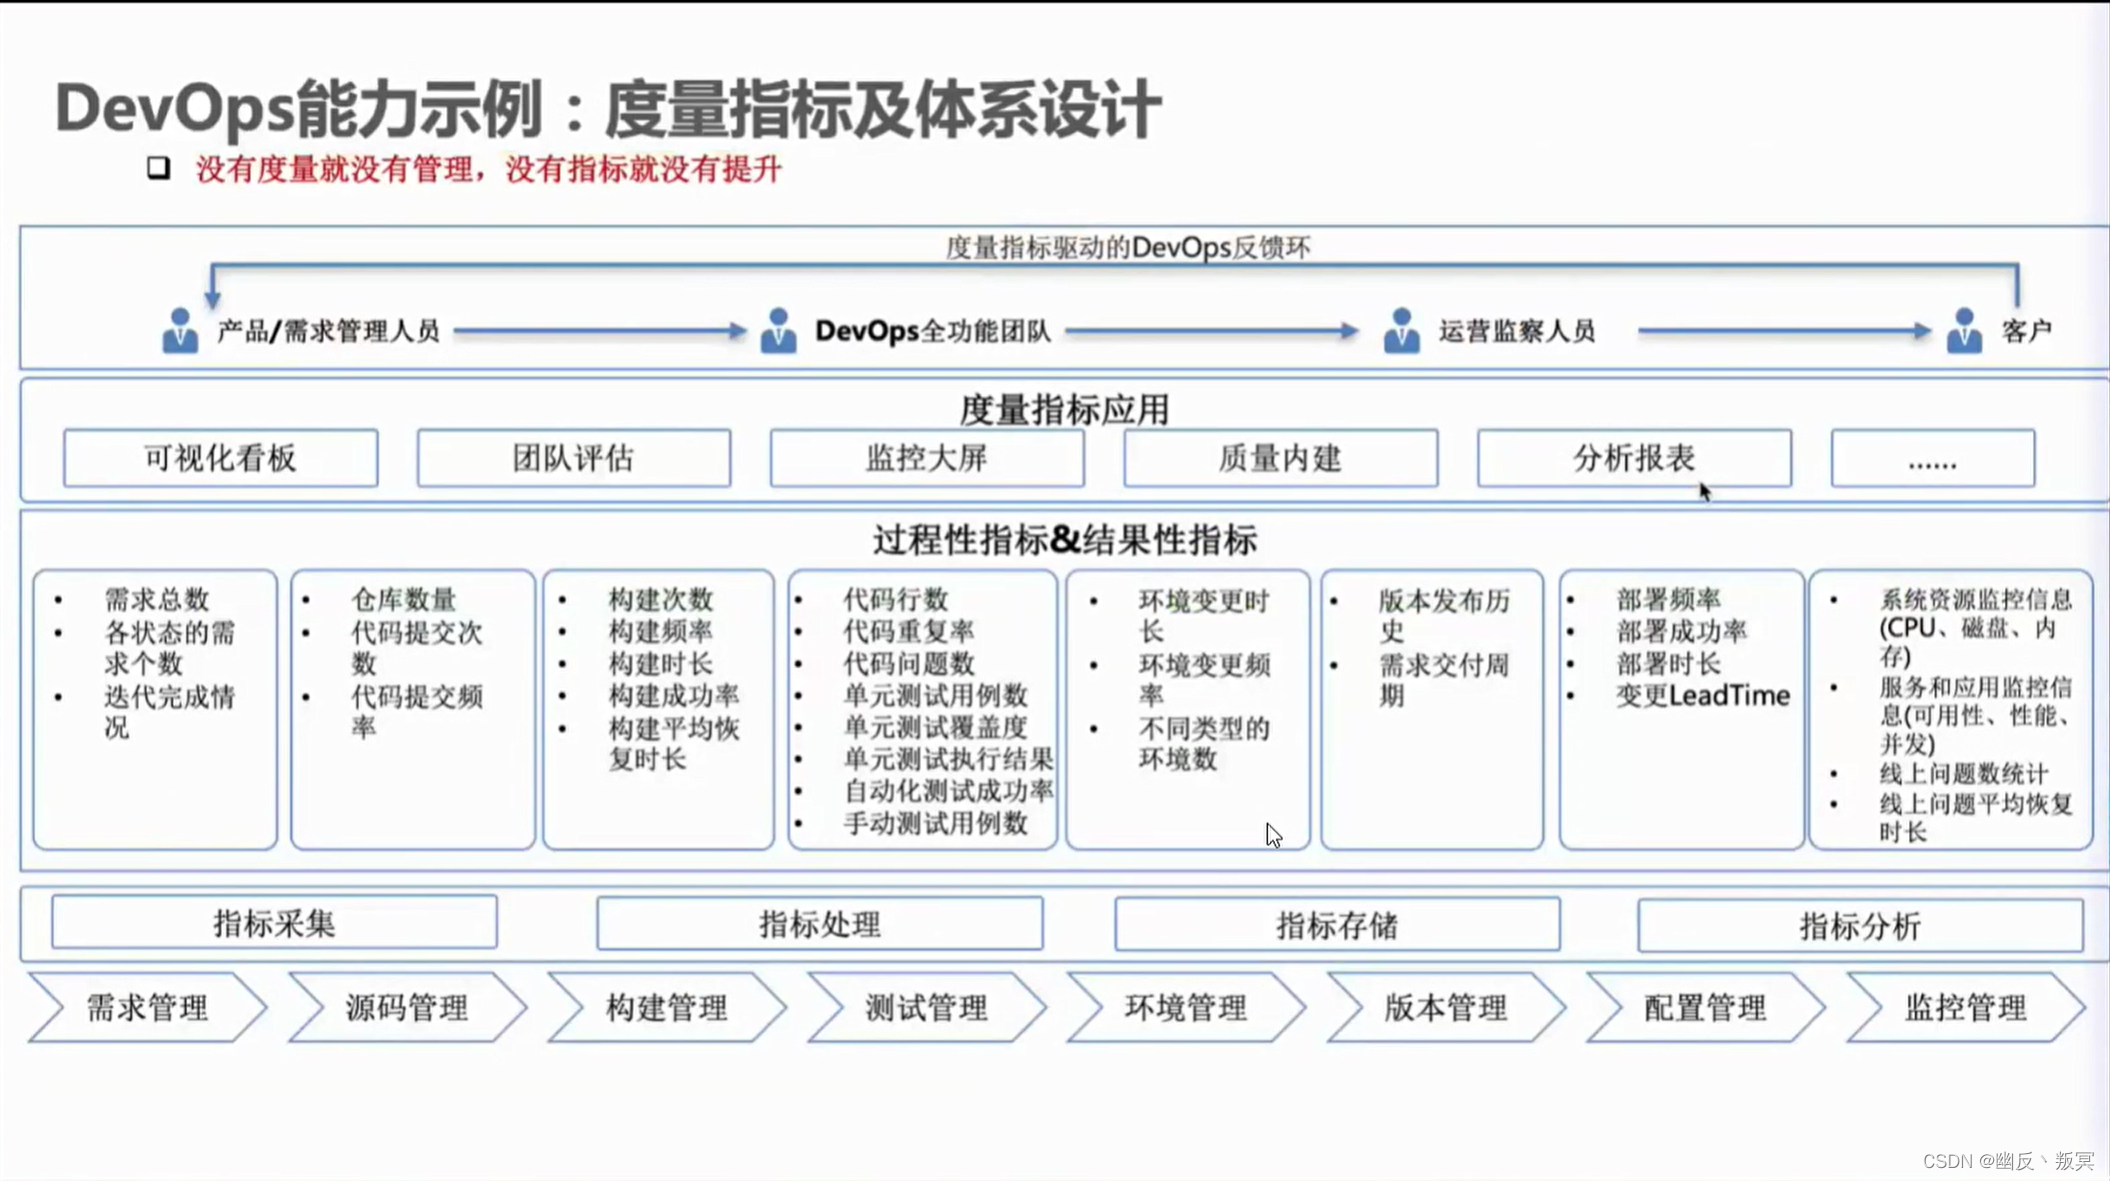Select the 指标采集 box
Screen dimensions: 2110x1181
[x=274, y=923]
